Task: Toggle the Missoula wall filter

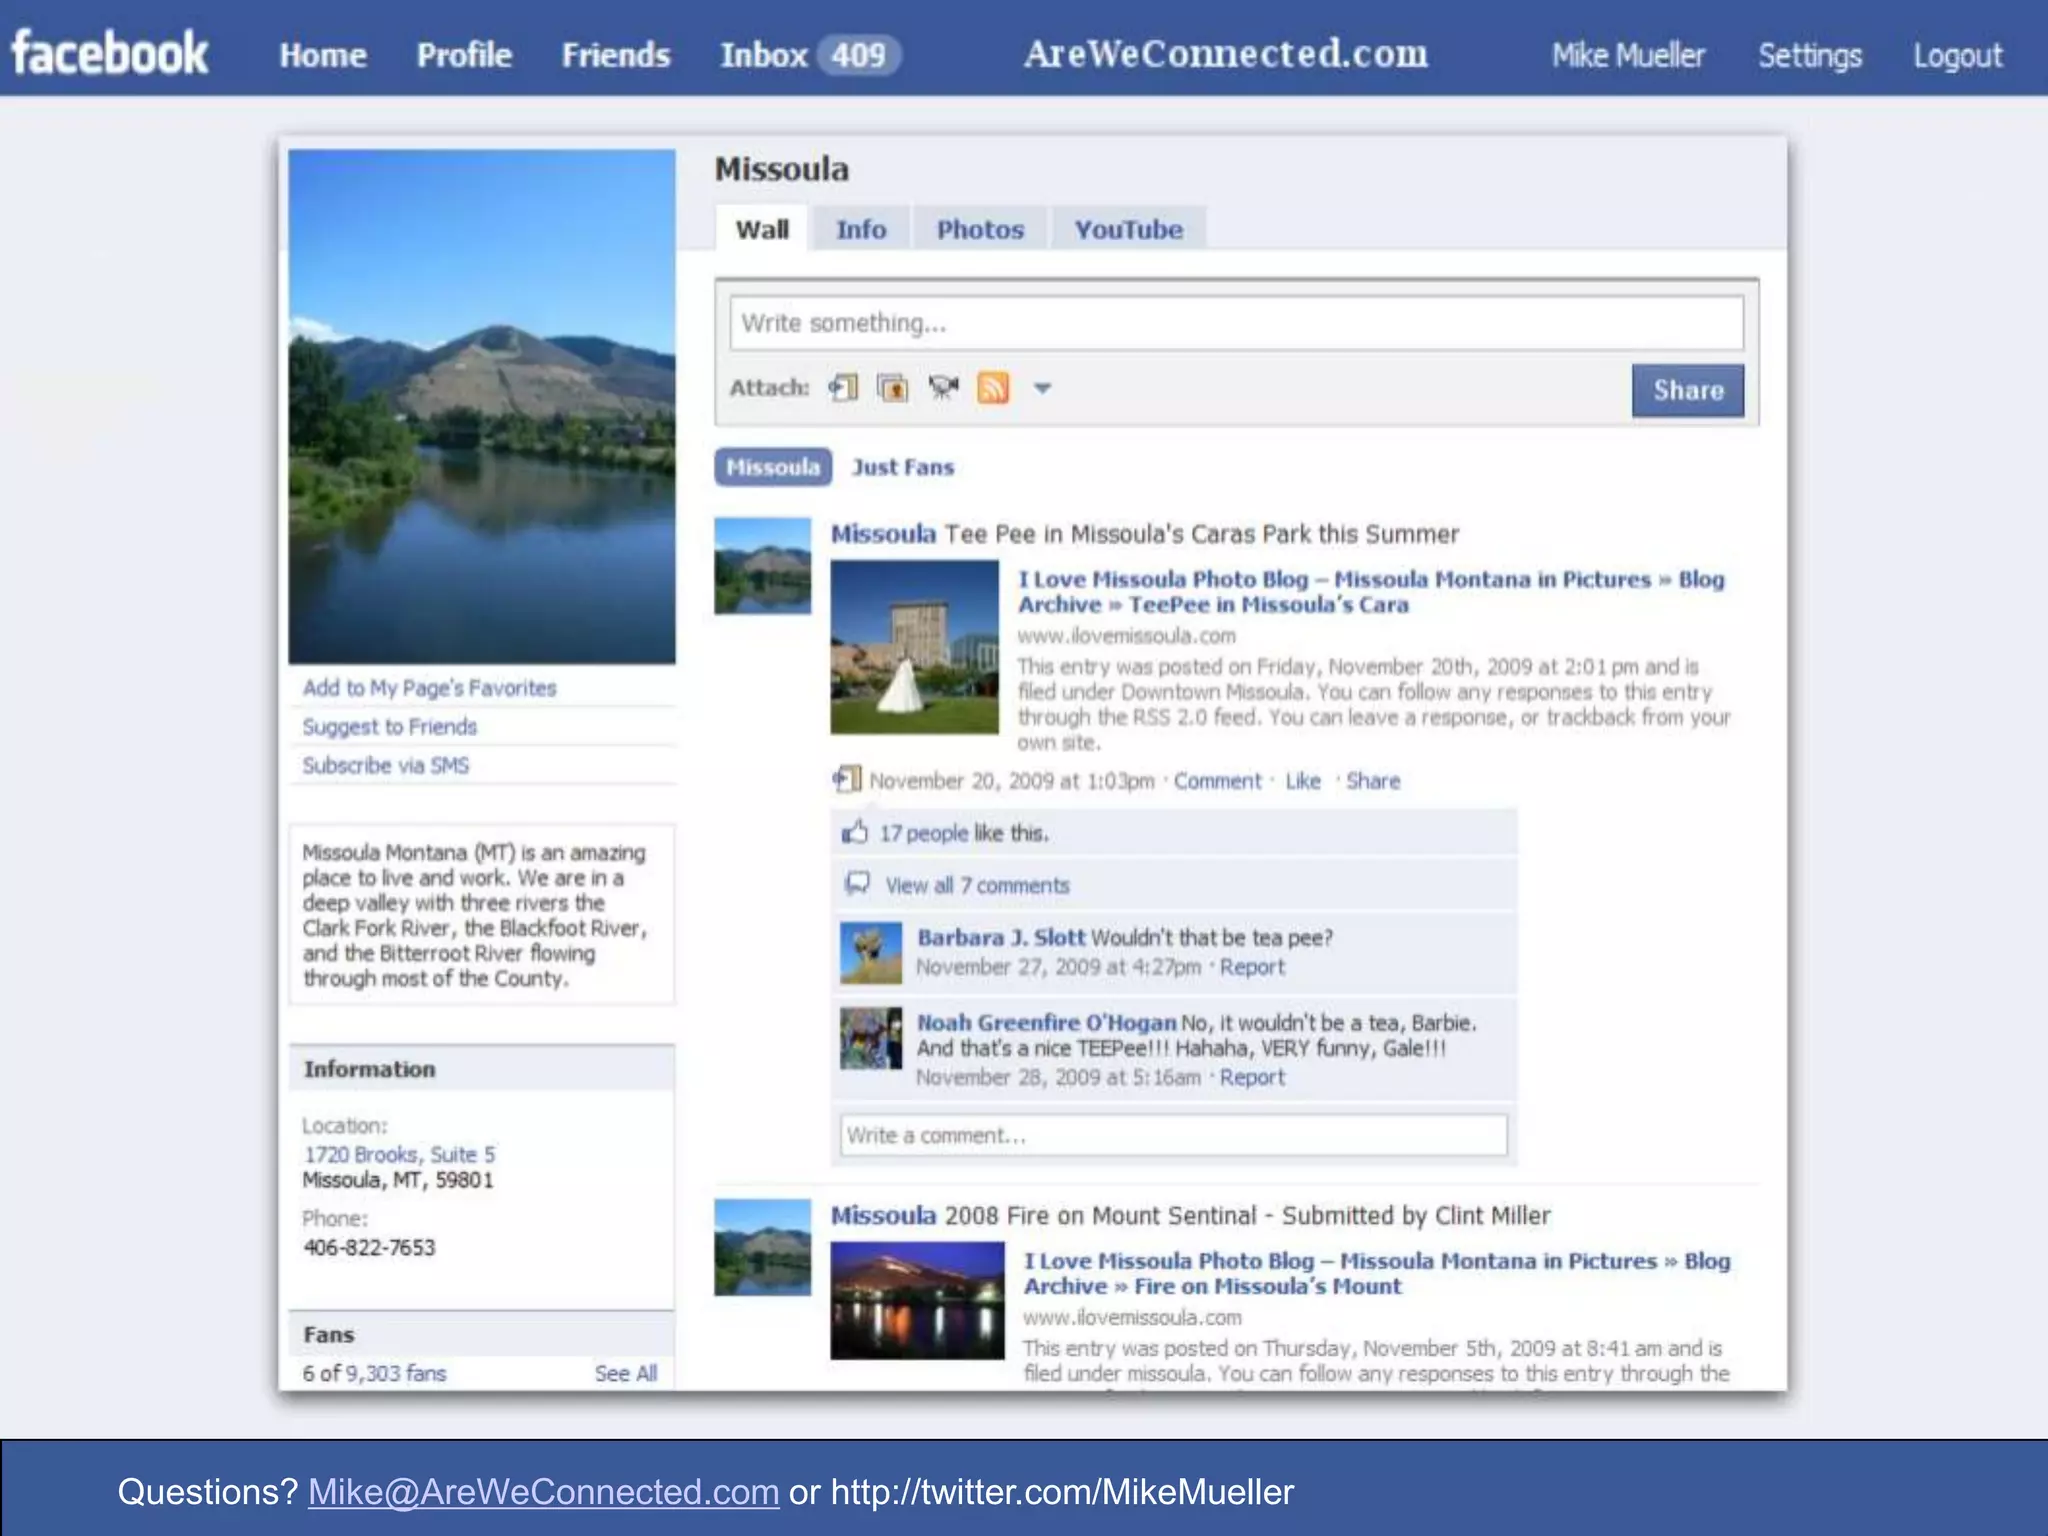Action: click(772, 467)
